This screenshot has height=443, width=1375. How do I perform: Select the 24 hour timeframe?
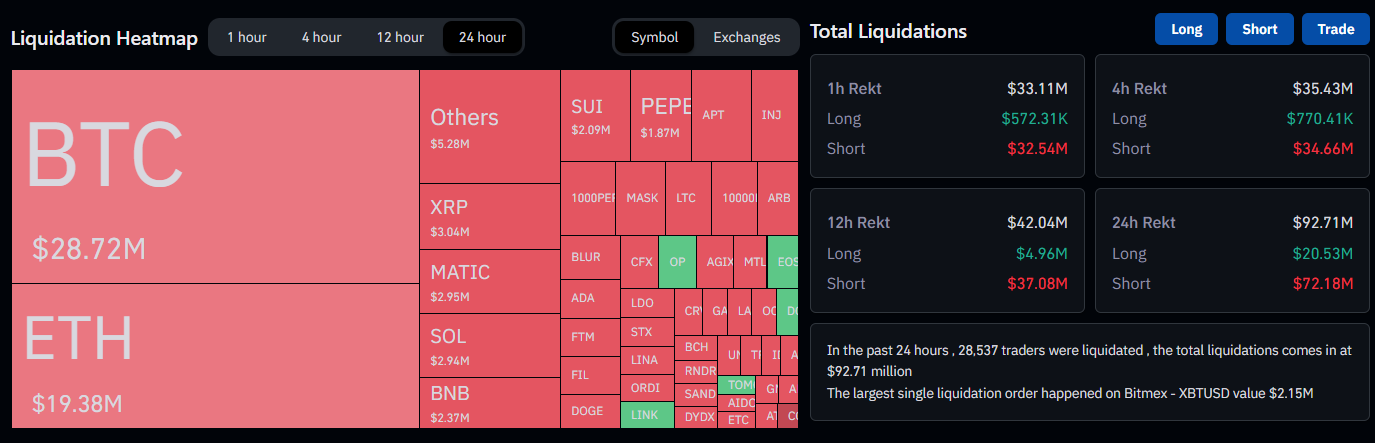482,38
